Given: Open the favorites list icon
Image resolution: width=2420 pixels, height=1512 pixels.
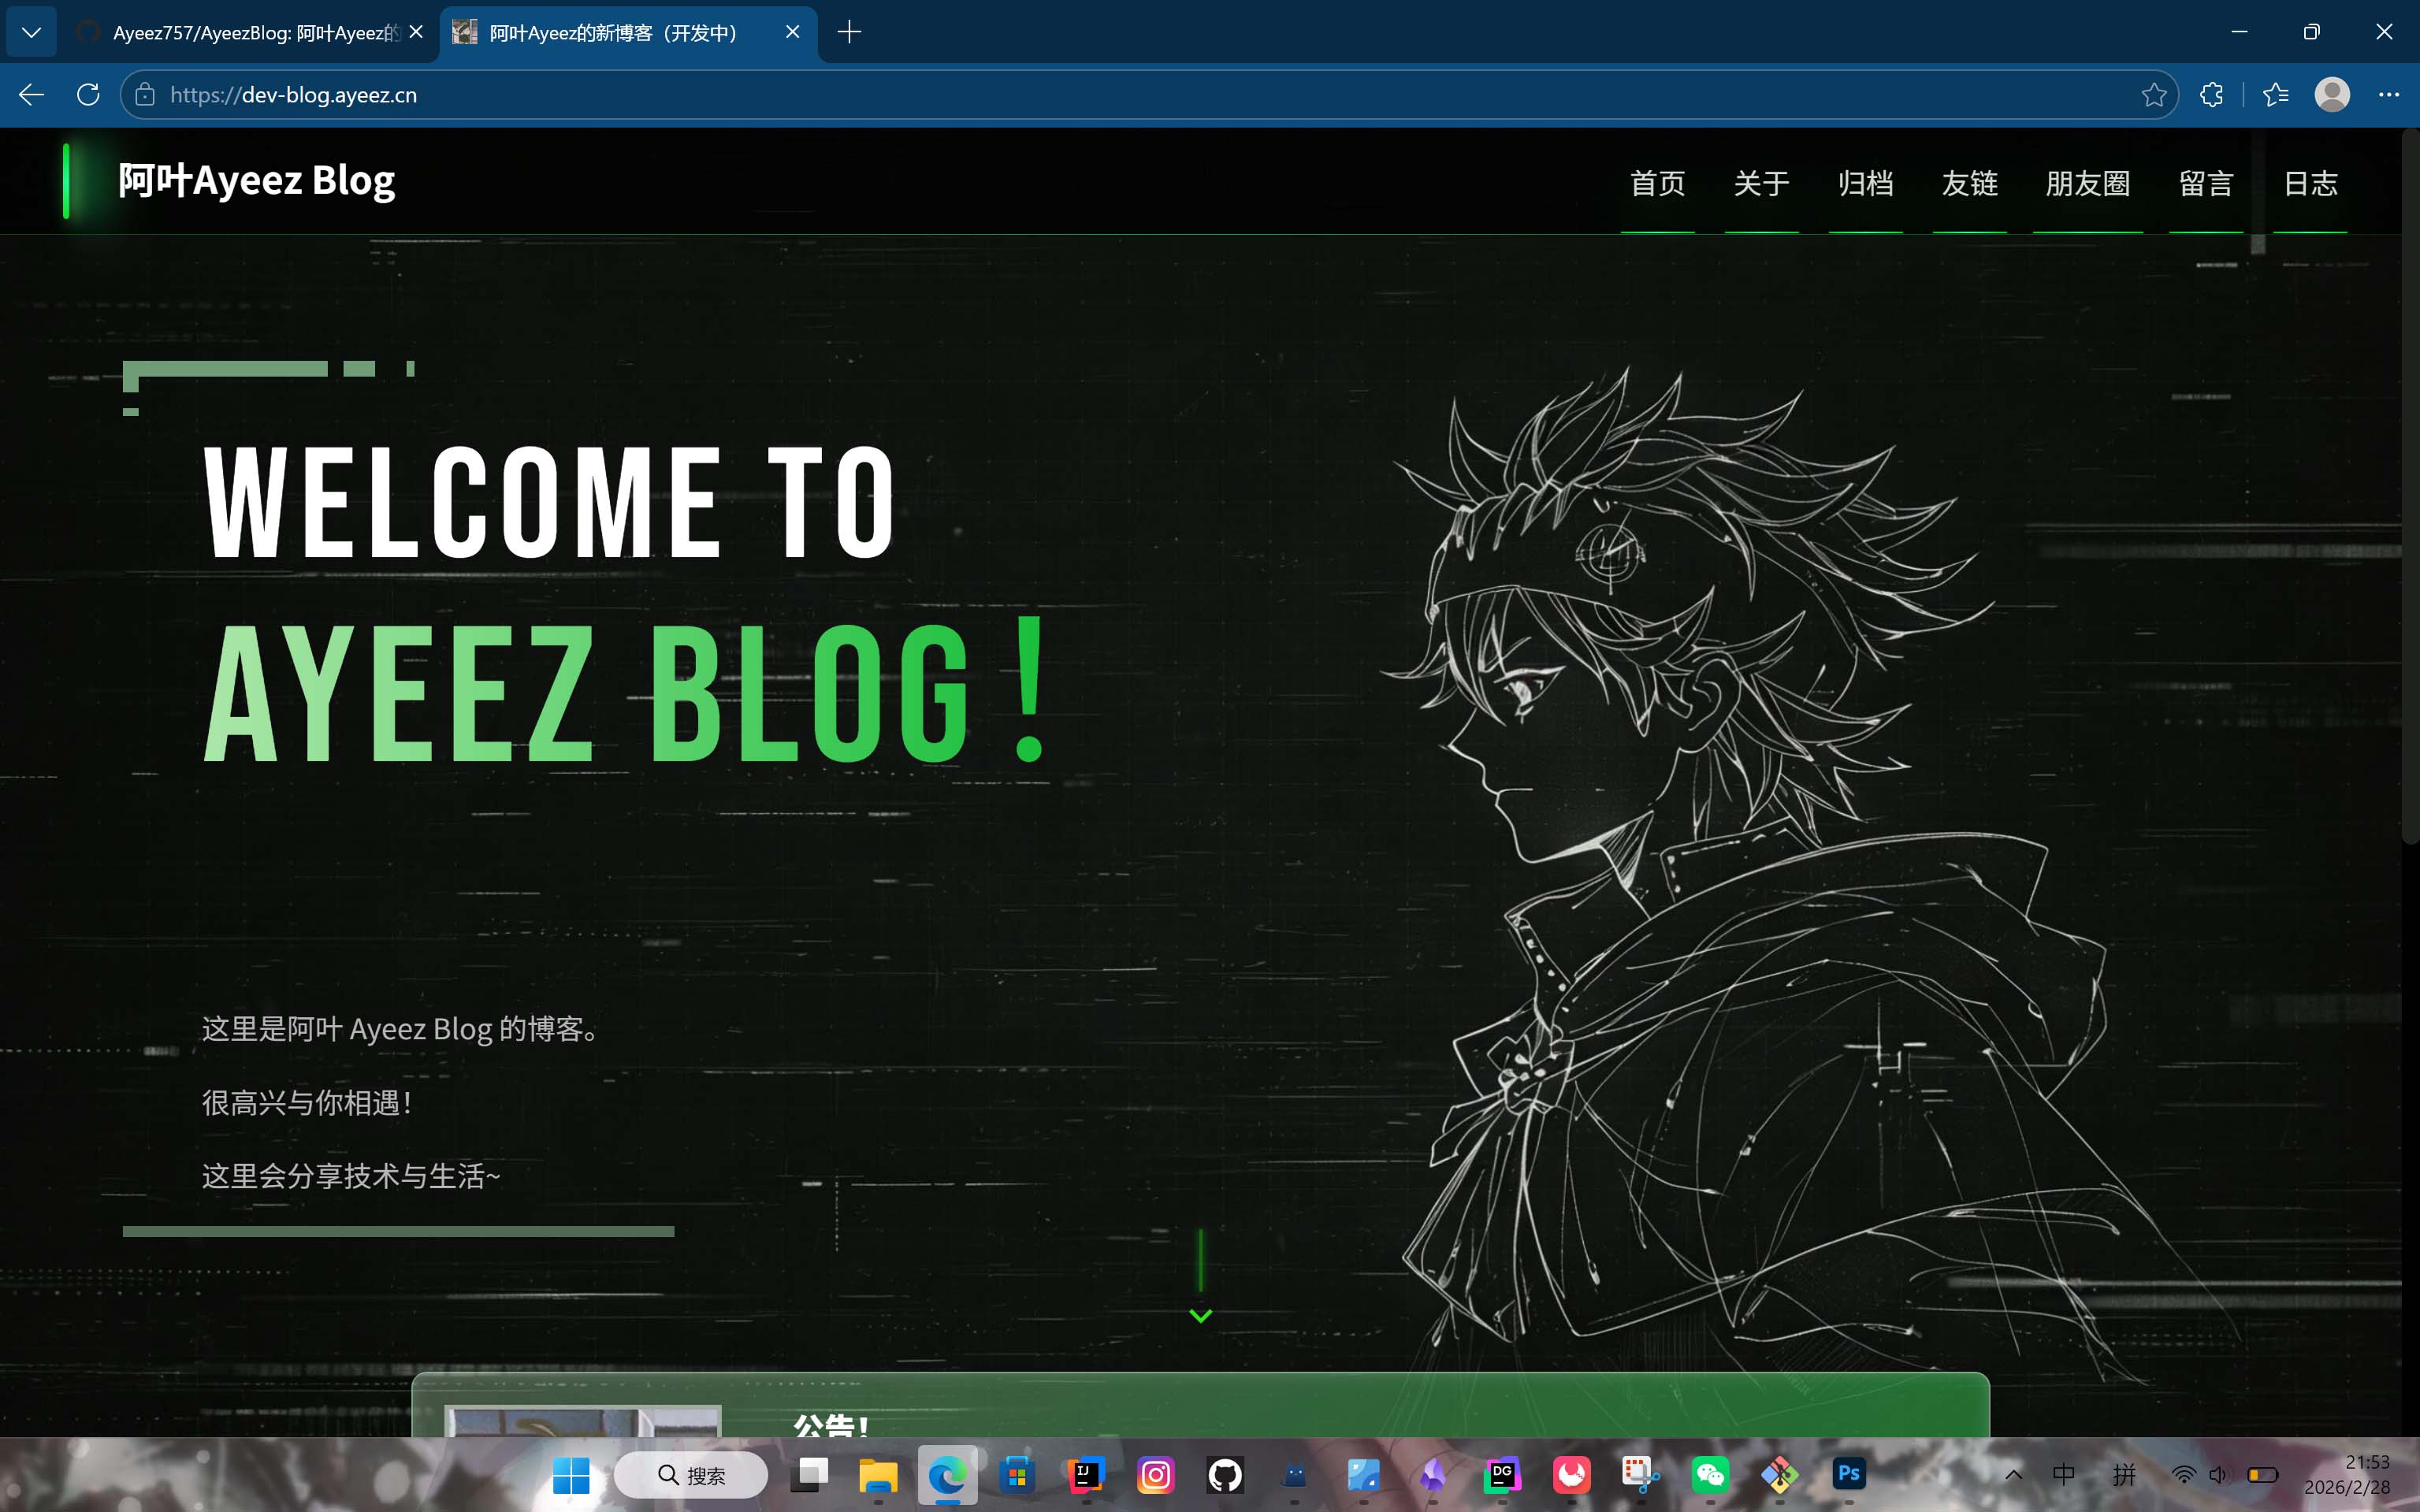Looking at the screenshot, I should (x=2276, y=95).
